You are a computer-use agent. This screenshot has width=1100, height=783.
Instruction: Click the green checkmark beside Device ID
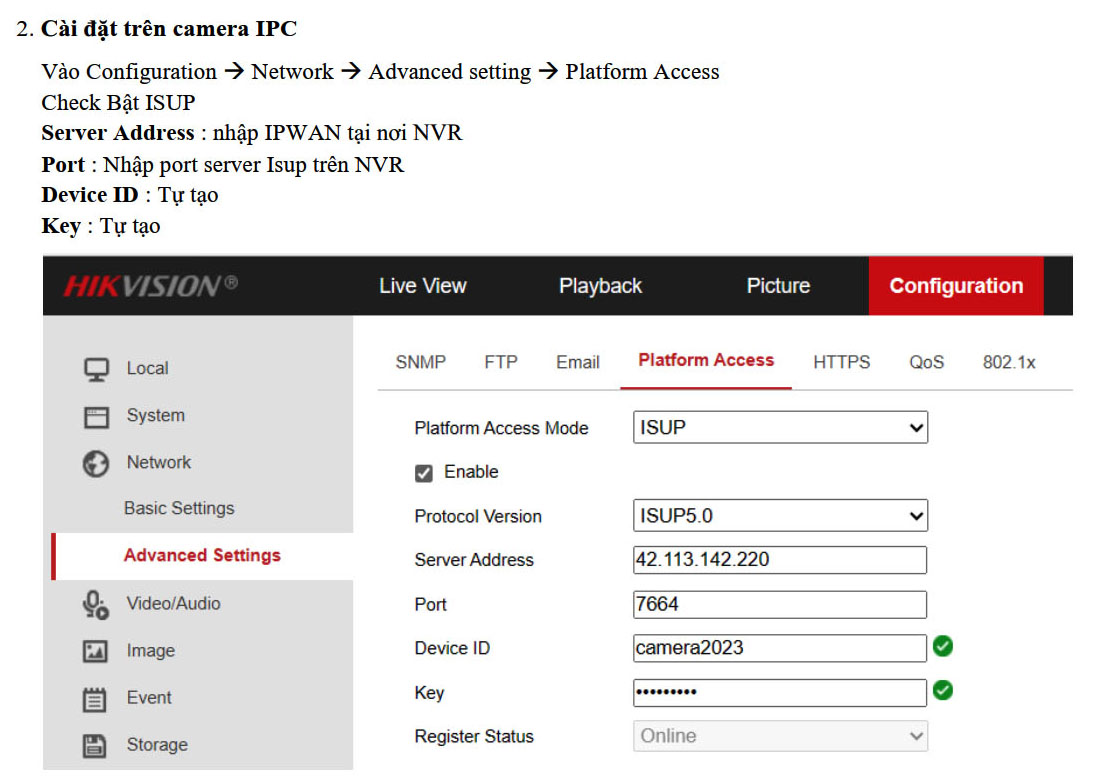tap(942, 647)
